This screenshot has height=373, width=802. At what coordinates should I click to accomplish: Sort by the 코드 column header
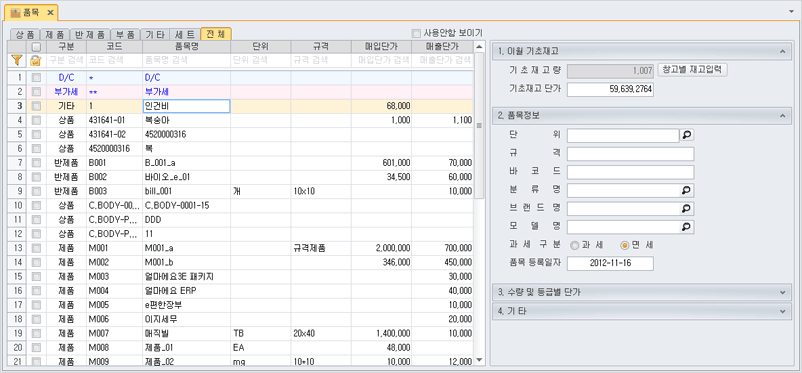click(115, 47)
